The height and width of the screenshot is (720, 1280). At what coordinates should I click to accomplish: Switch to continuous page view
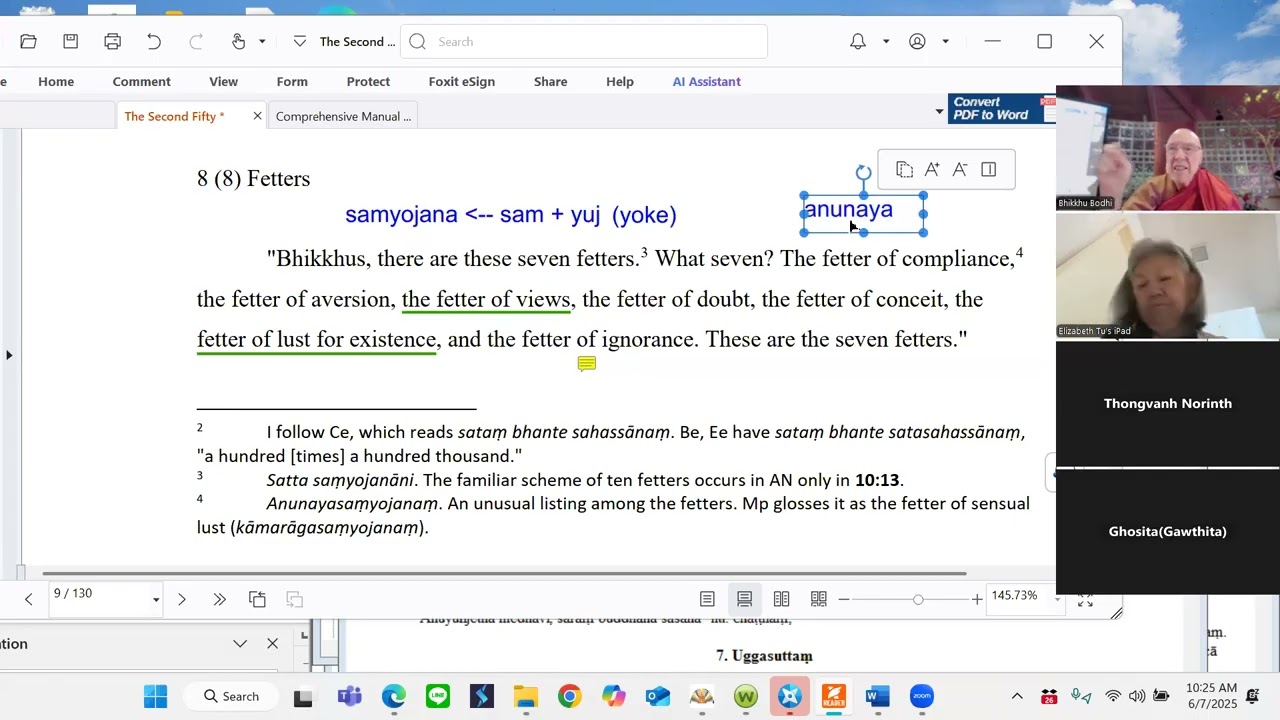click(x=744, y=599)
